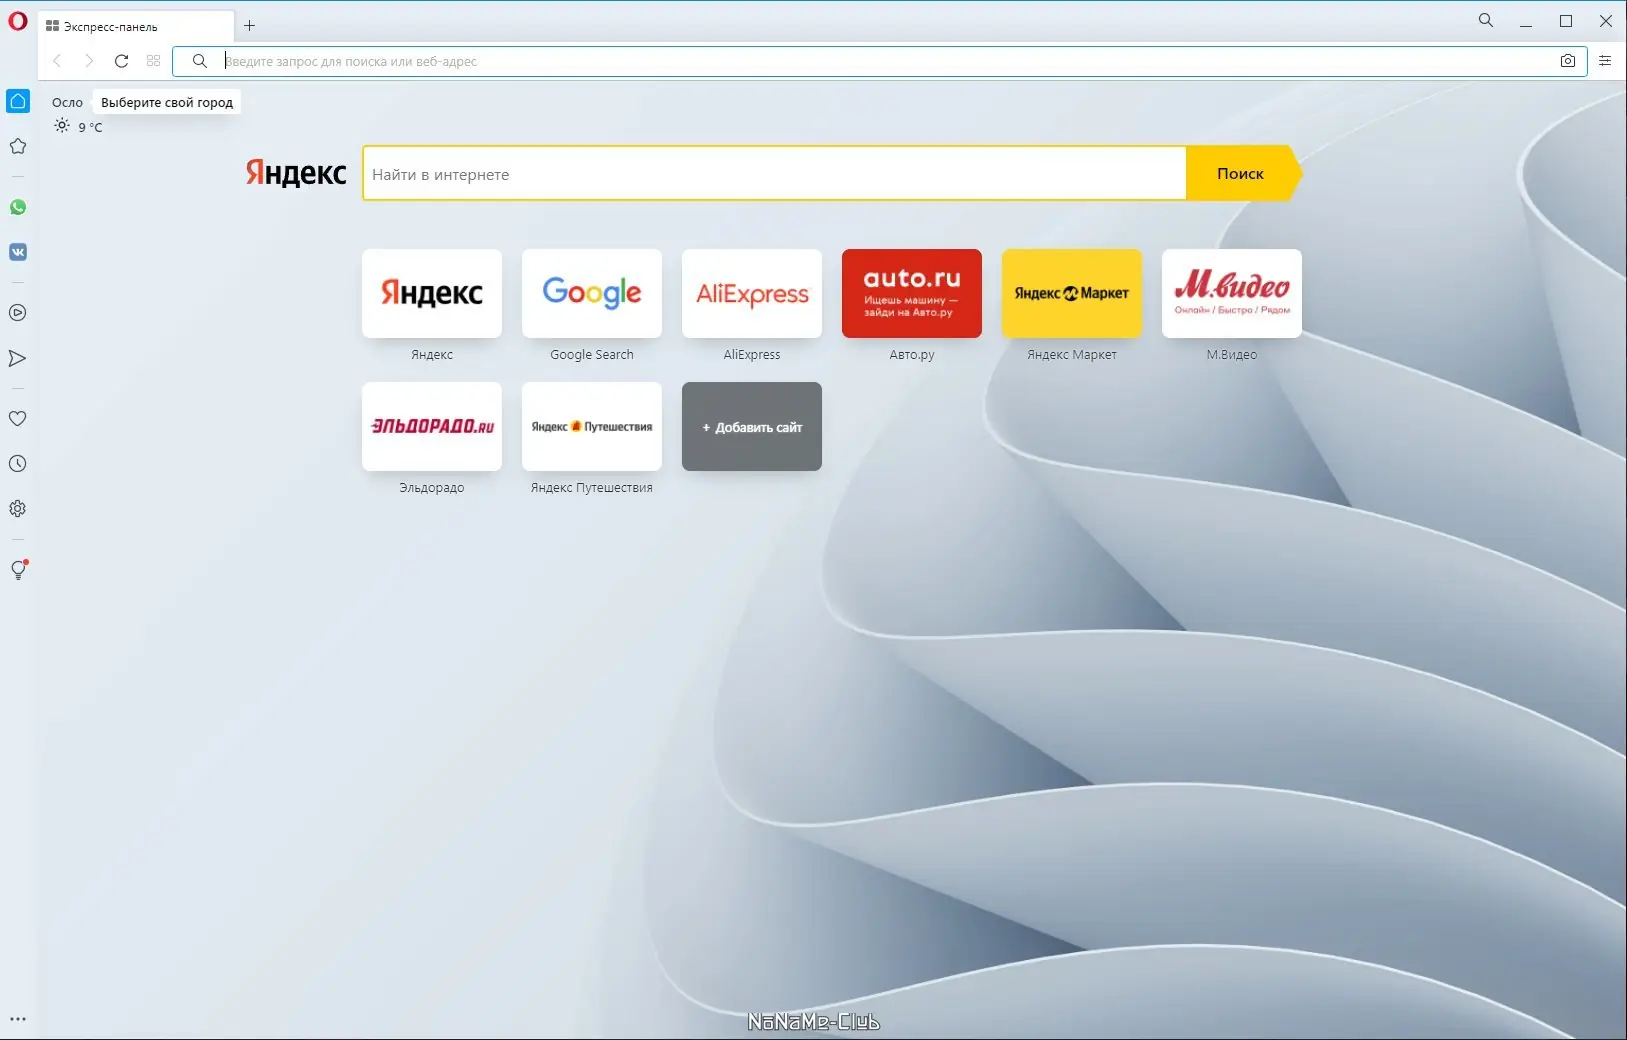1627x1040 pixels.
Task: Open the AliExpress speed dial tile
Action: [x=752, y=293]
